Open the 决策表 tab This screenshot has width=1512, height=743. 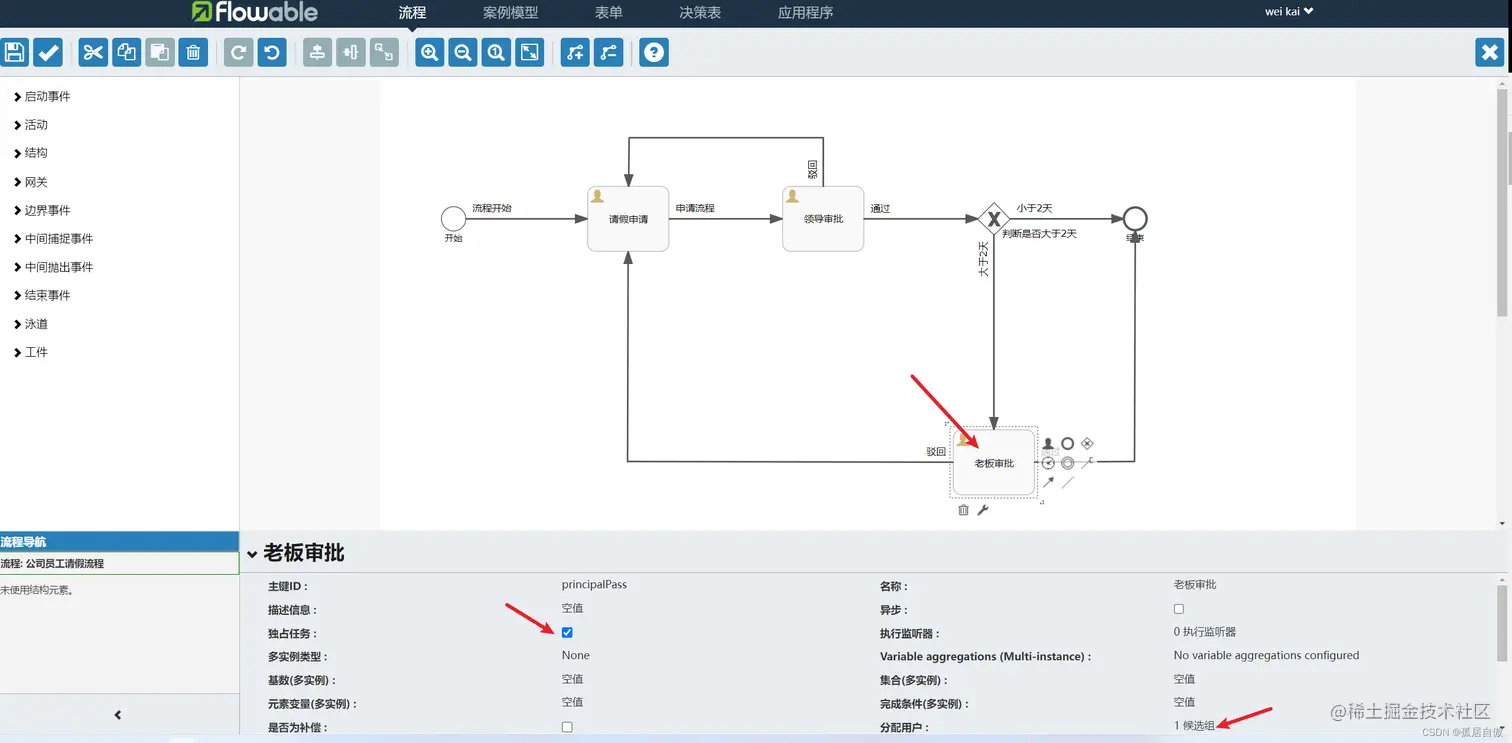point(700,13)
